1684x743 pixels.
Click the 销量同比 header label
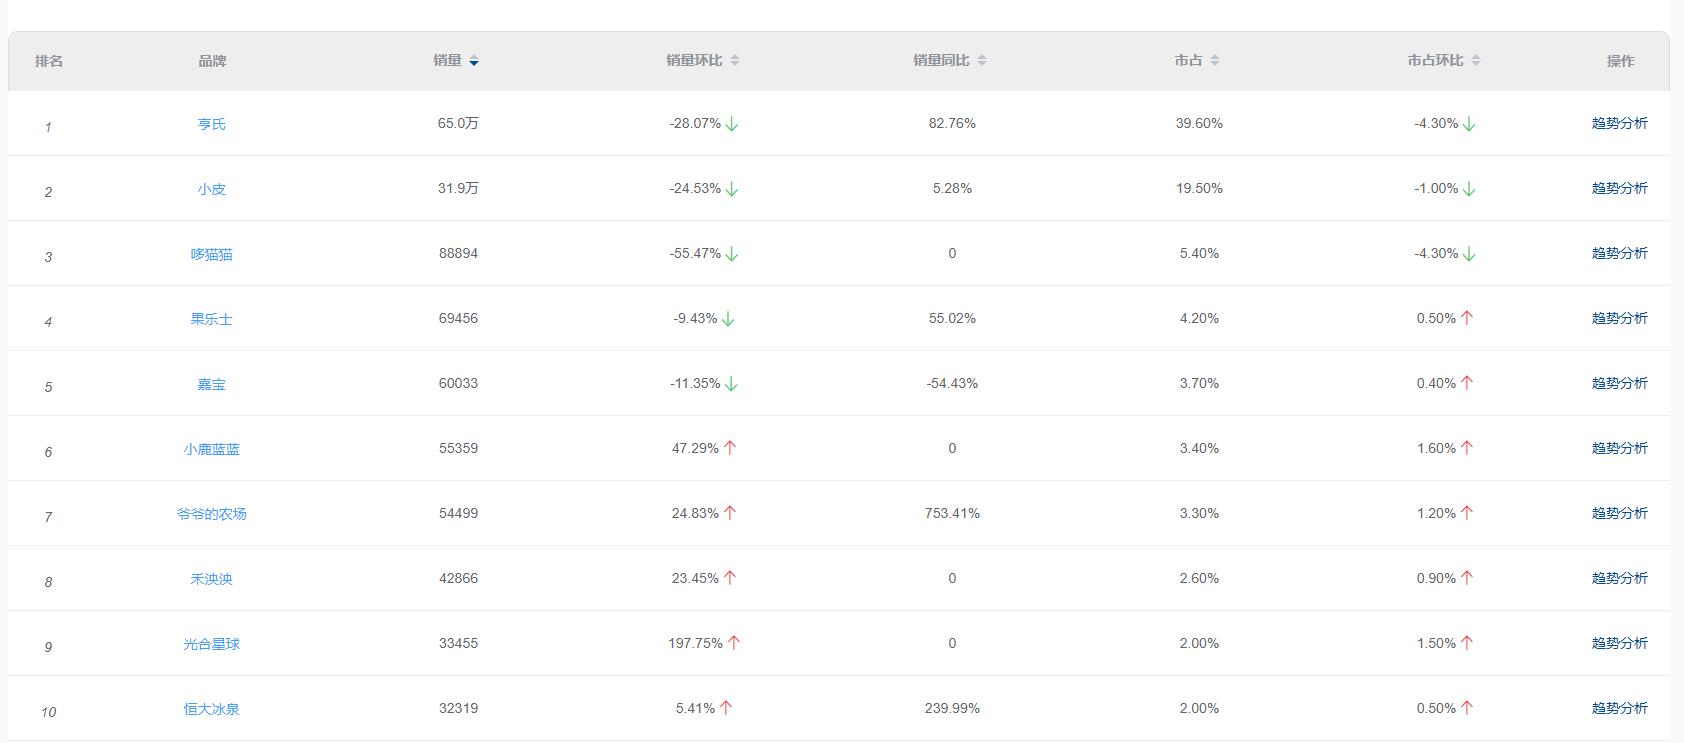coord(941,60)
